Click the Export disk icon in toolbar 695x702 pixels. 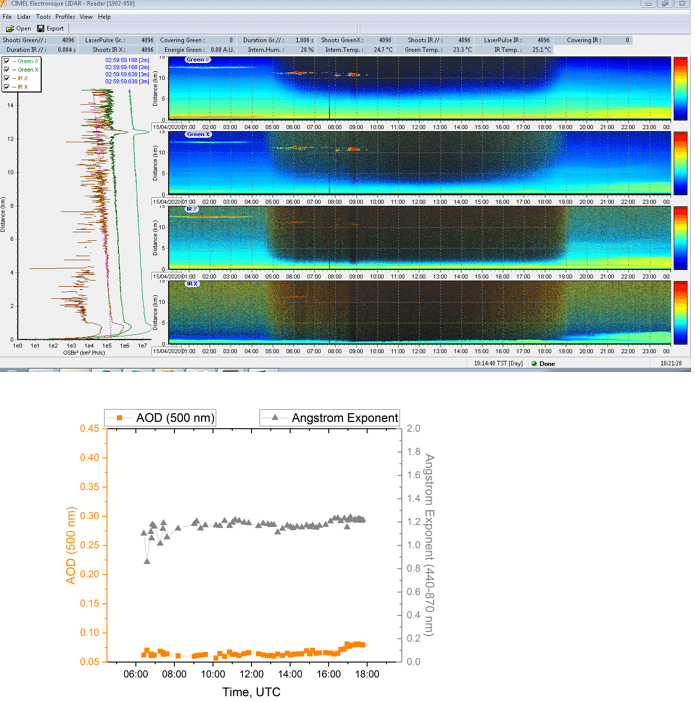click(x=41, y=28)
